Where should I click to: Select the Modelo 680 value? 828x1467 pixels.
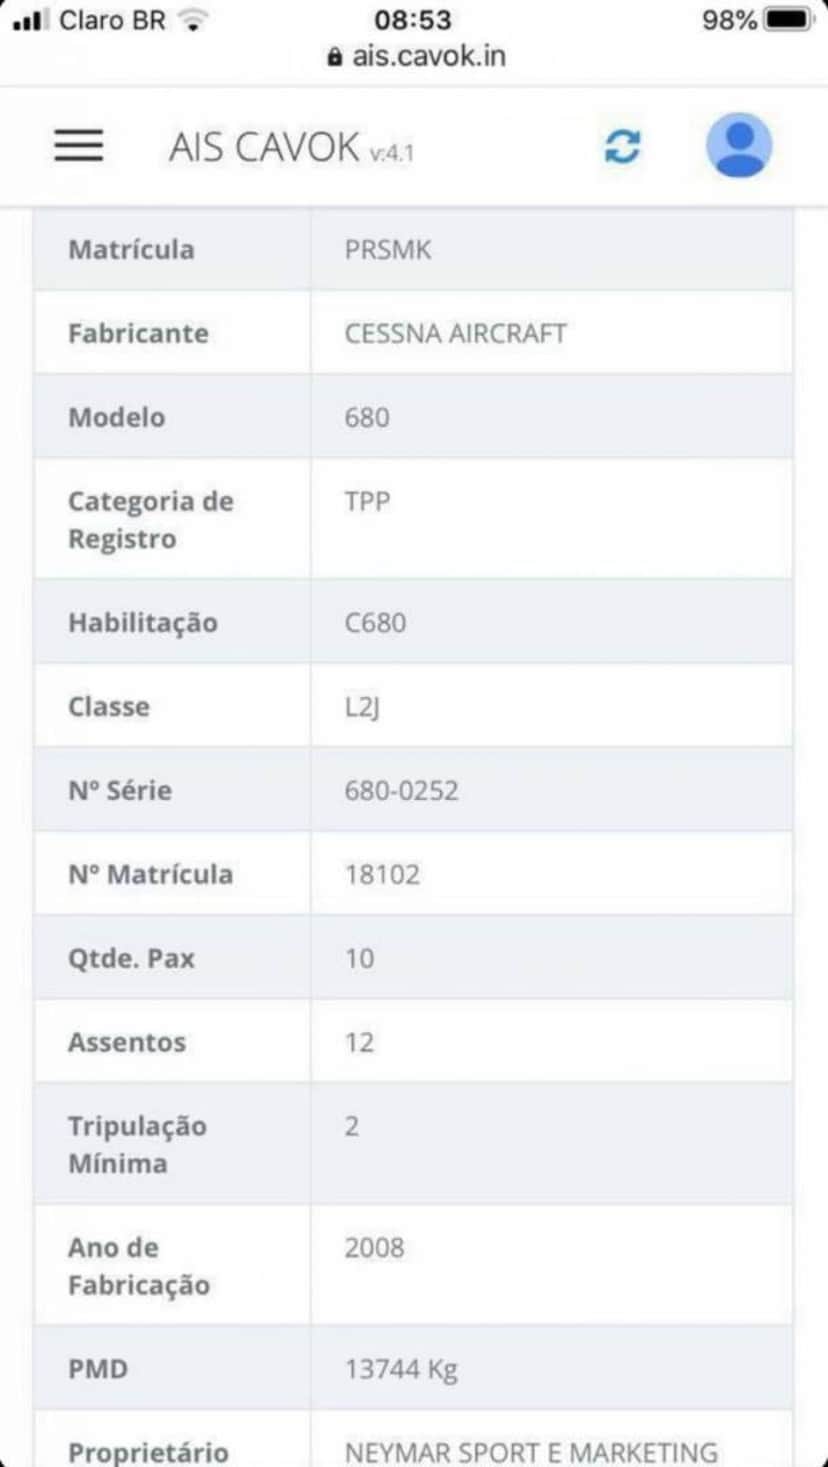click(x=367, y=417)
